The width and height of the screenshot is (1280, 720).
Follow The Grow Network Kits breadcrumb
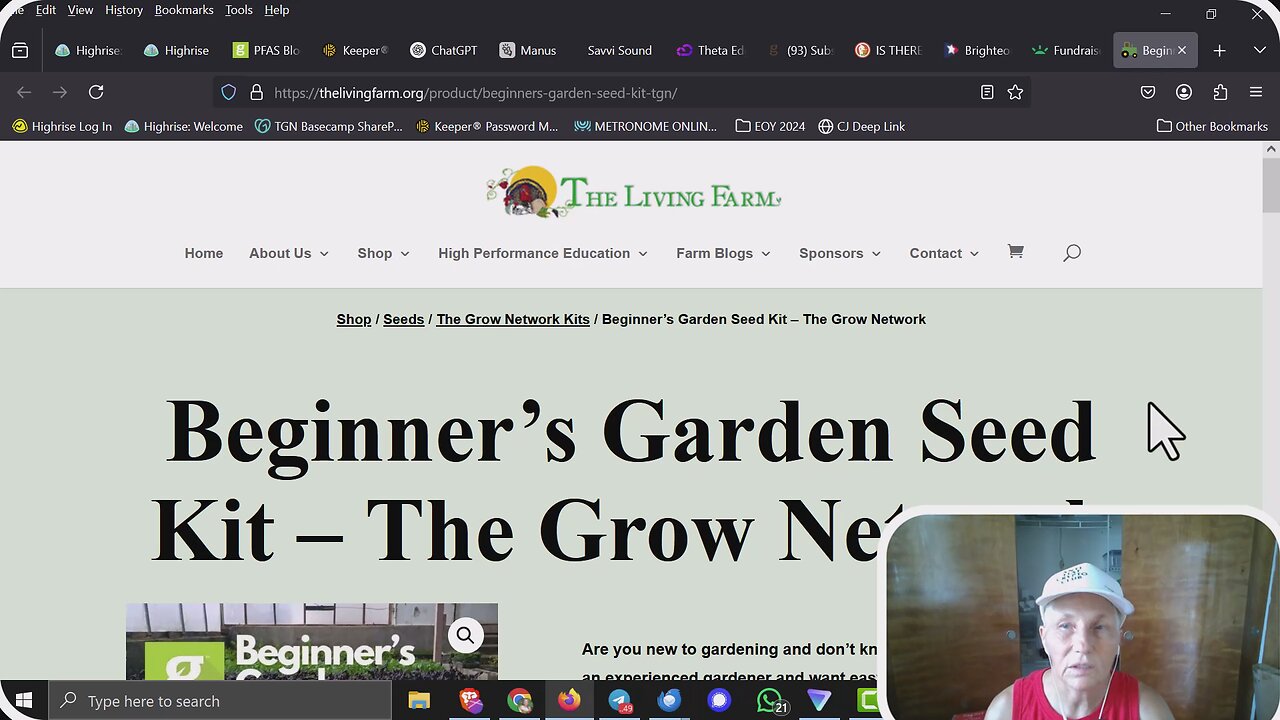coord(513,319)
